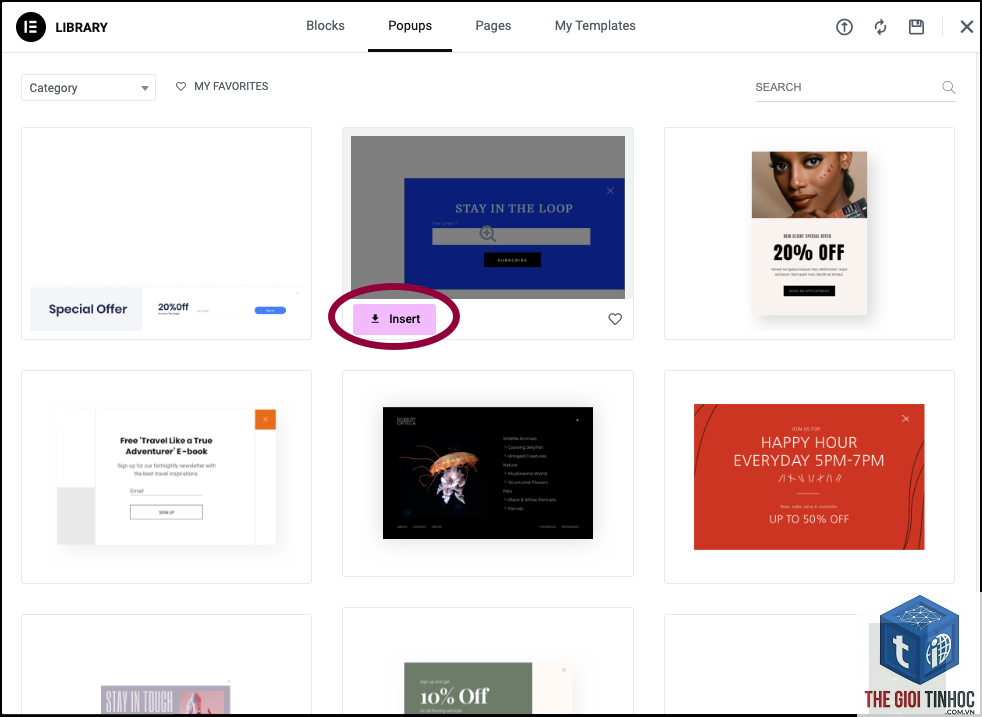
Task: Show My Favorites templates
Action: [x=222, y=86]
